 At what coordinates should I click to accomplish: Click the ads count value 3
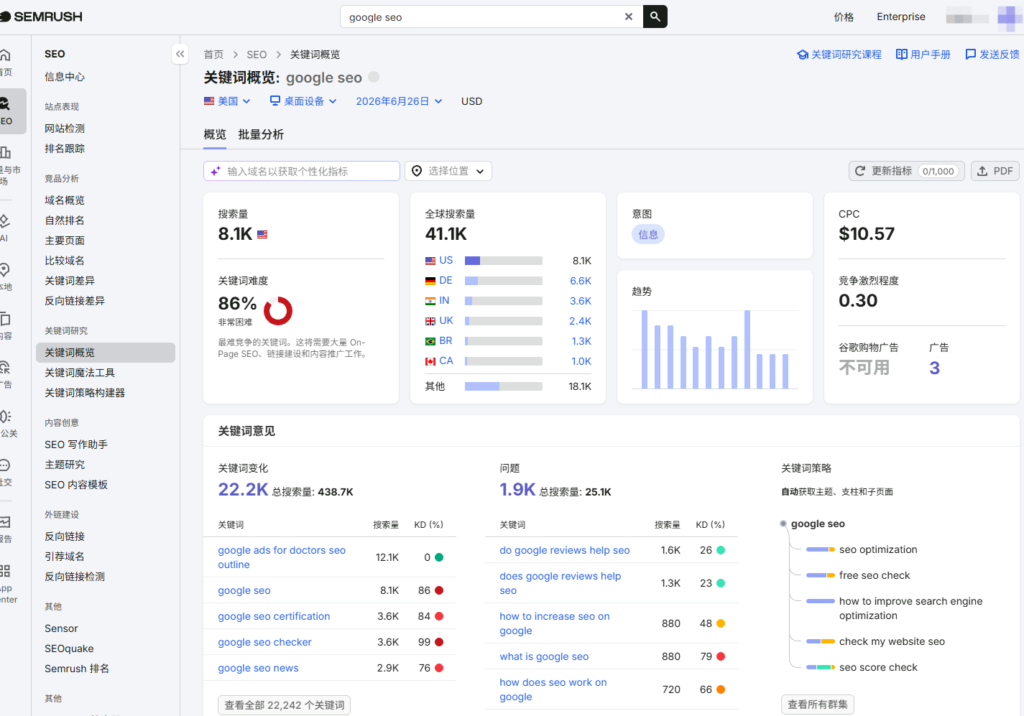point(935,368)
